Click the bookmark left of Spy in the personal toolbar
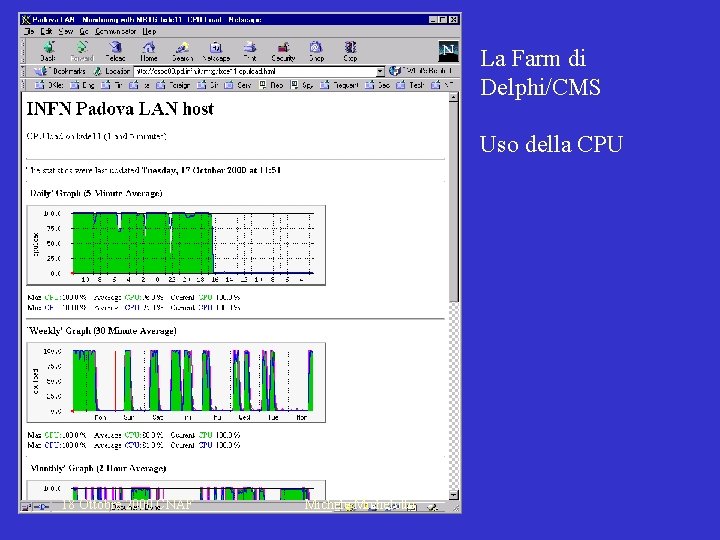 (271, 85)
